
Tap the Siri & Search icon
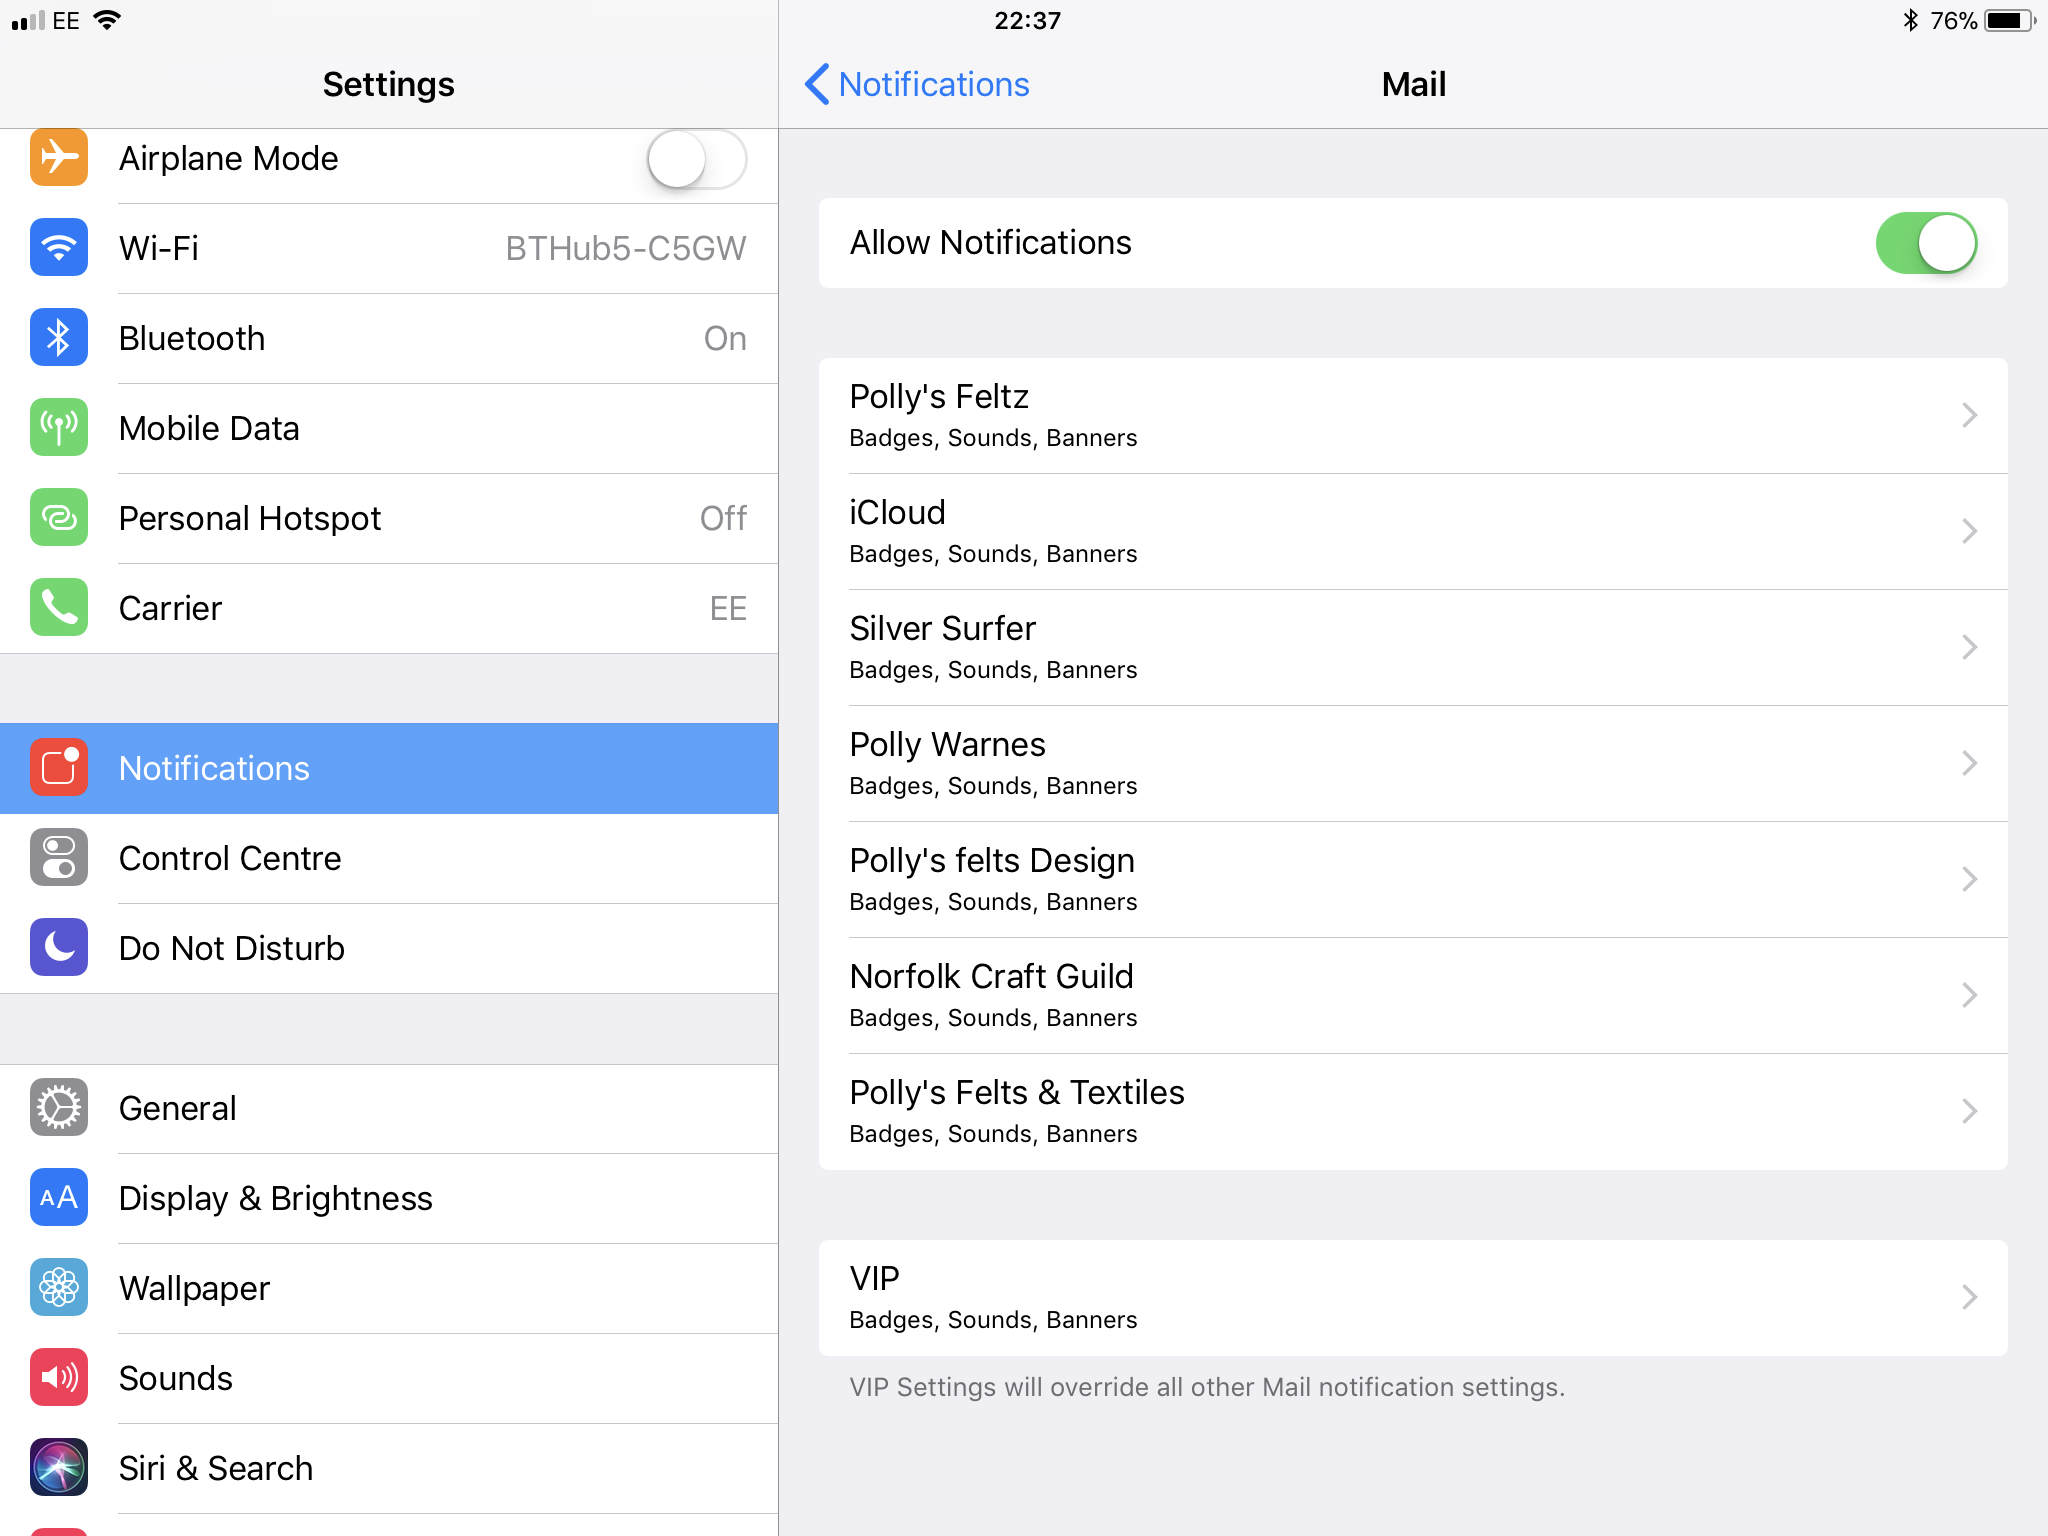click(x=59, y=1468)
